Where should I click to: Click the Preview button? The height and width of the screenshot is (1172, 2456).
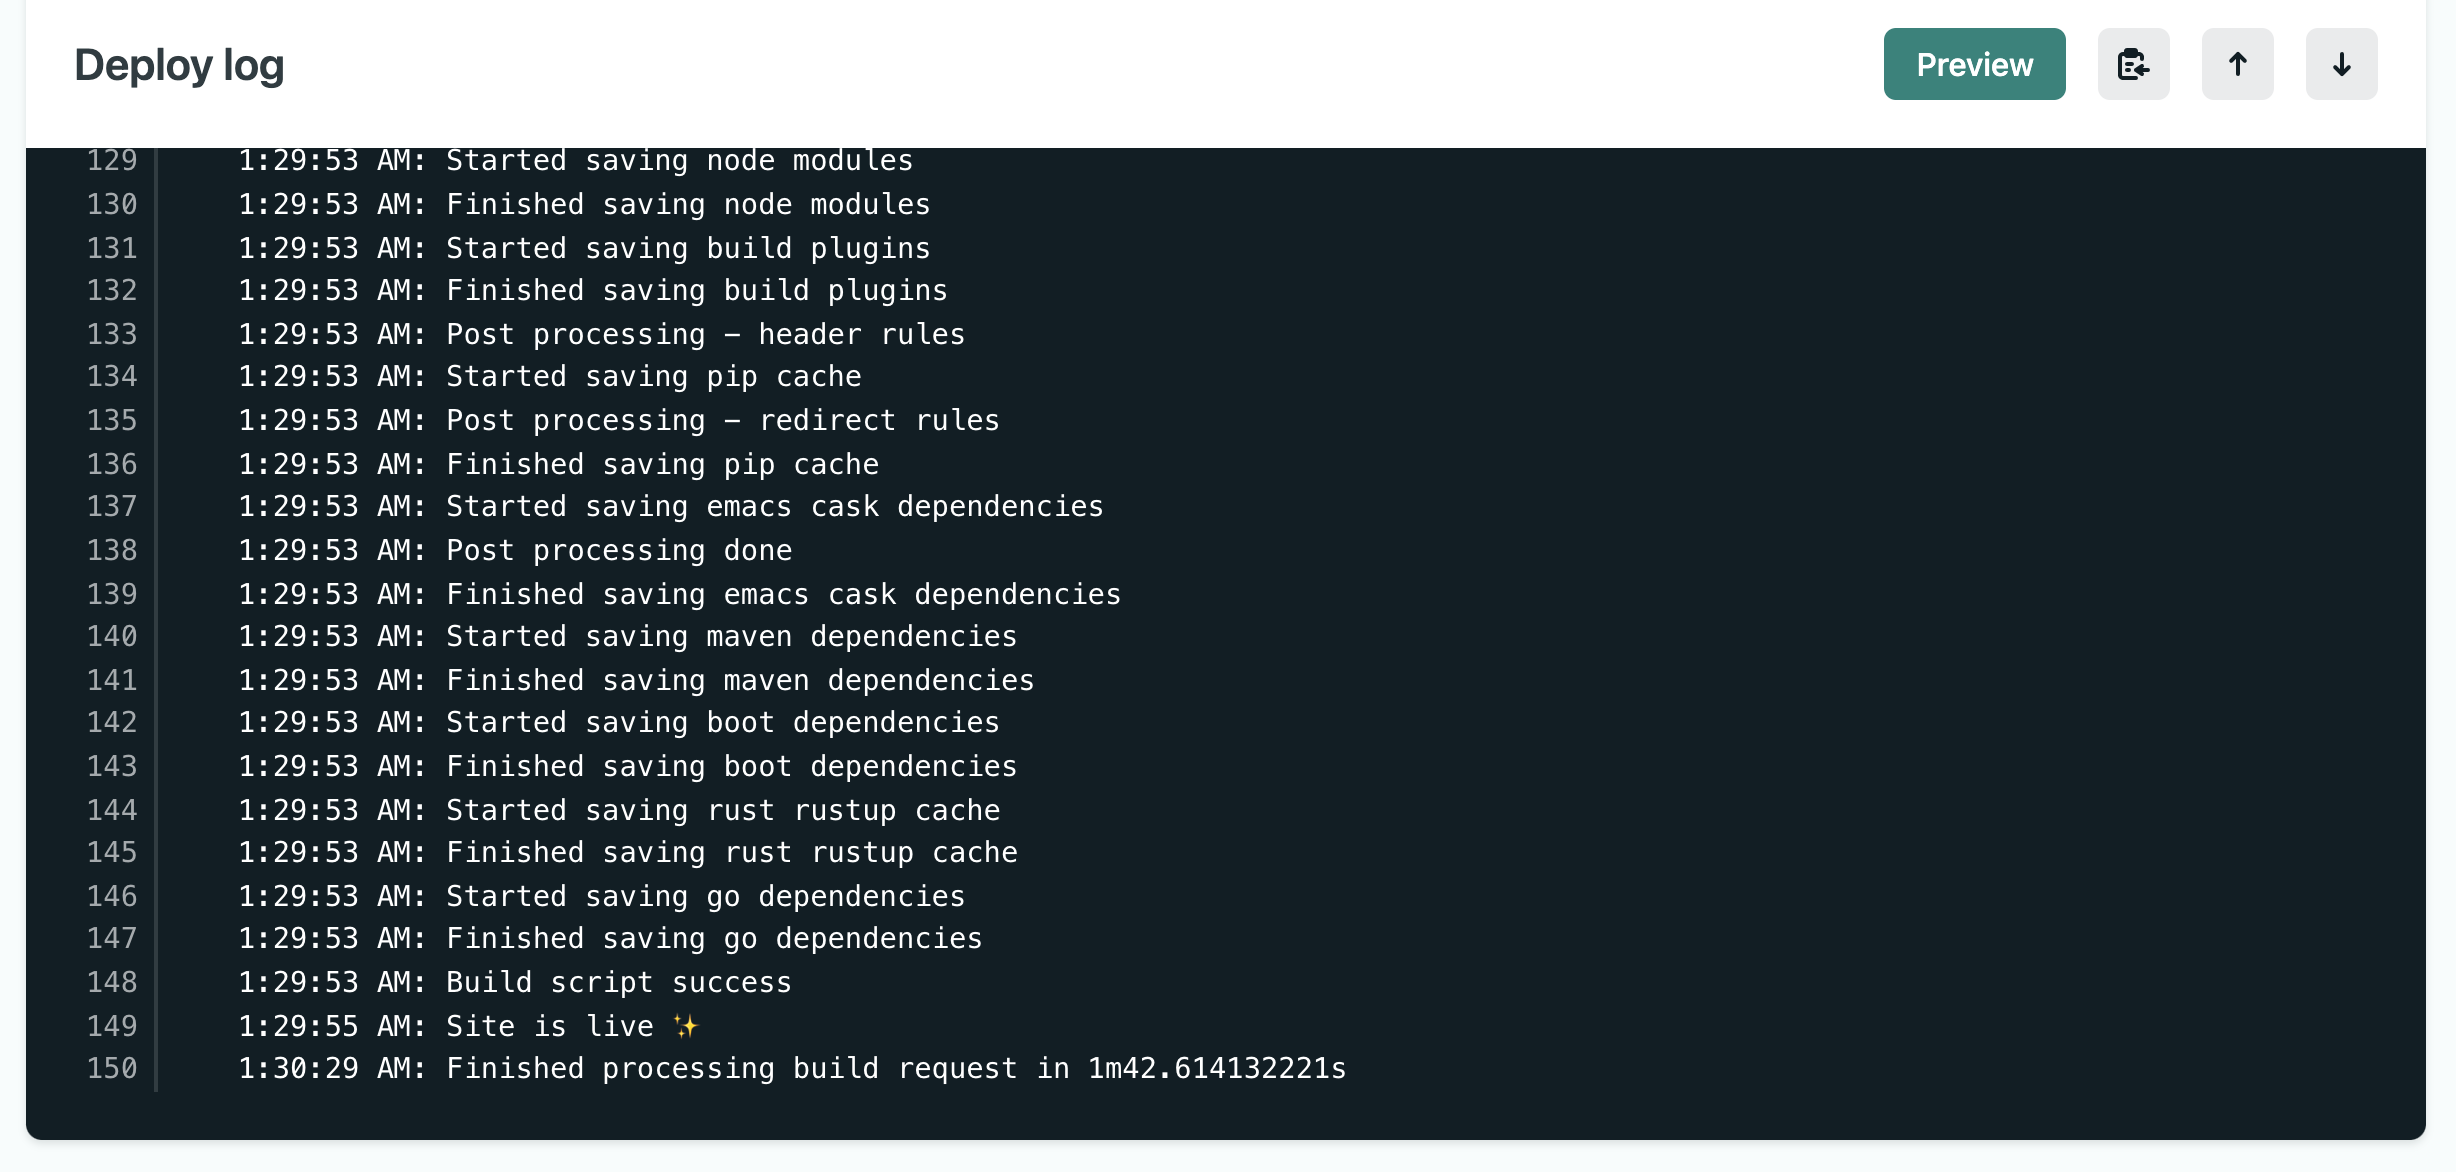1974,65
